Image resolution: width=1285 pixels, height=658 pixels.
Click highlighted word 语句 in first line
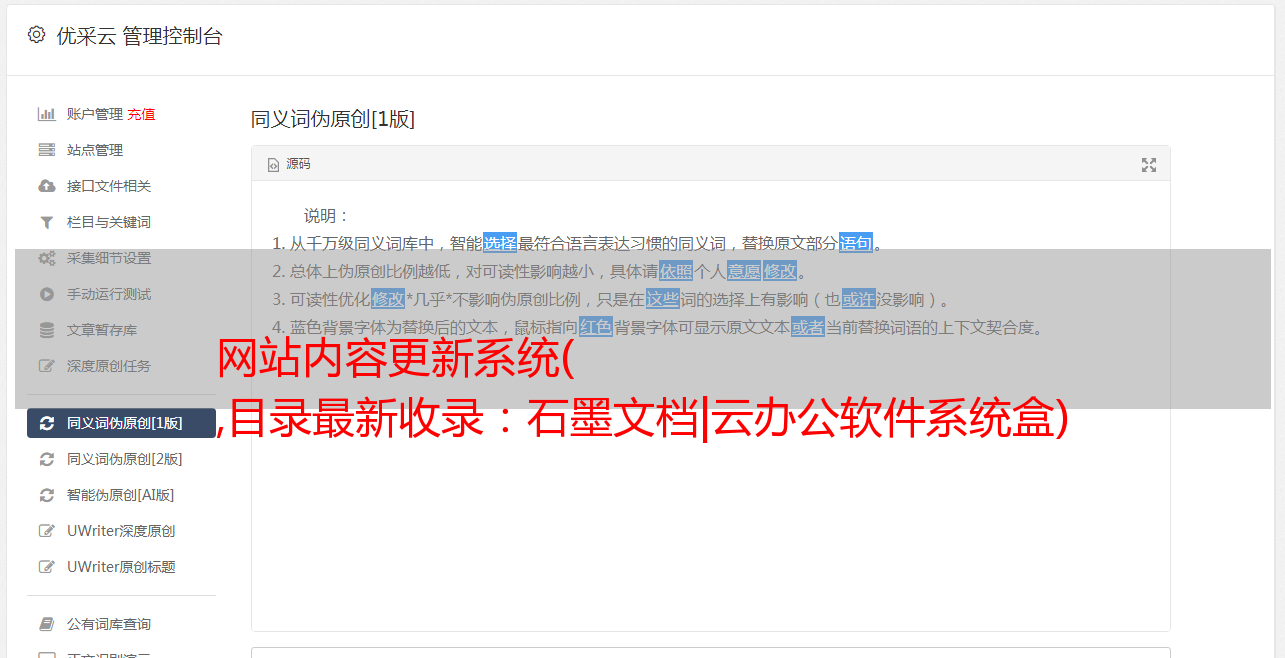click(x=856, y=243)
